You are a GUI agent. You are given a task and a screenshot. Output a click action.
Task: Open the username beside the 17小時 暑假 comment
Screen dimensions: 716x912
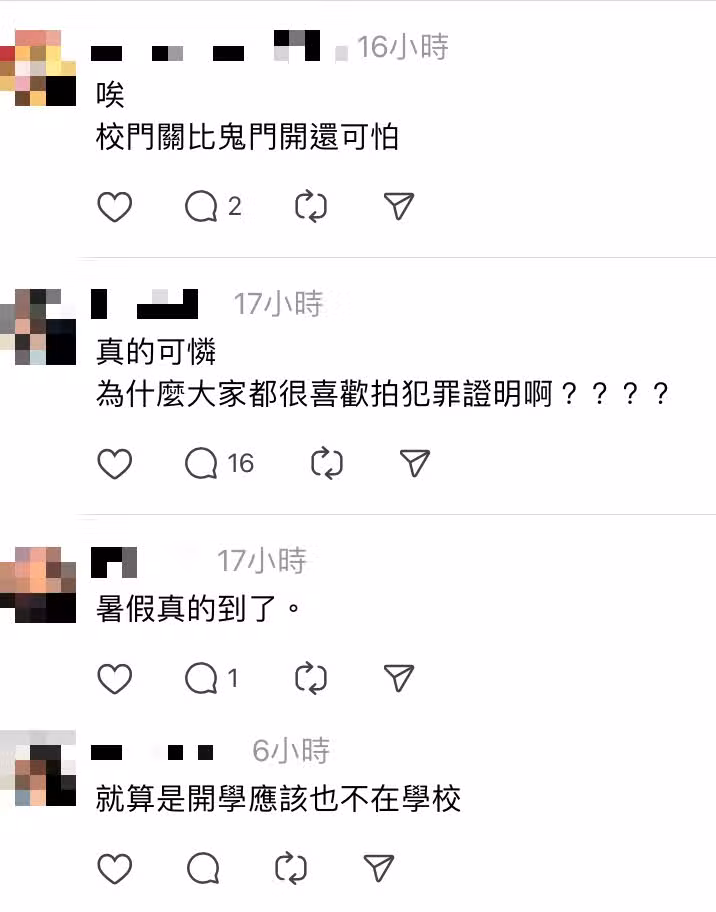[x=114, y=562]
